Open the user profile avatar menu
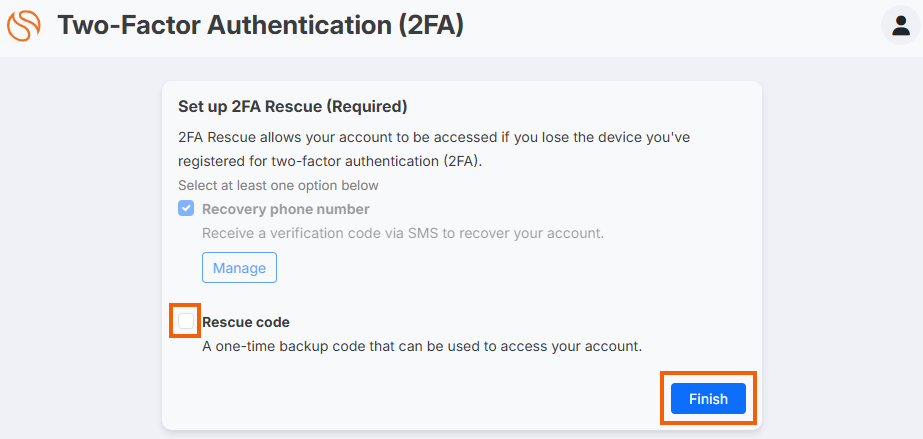The width and height of the screenshot is (923, 439). [900, 26]
